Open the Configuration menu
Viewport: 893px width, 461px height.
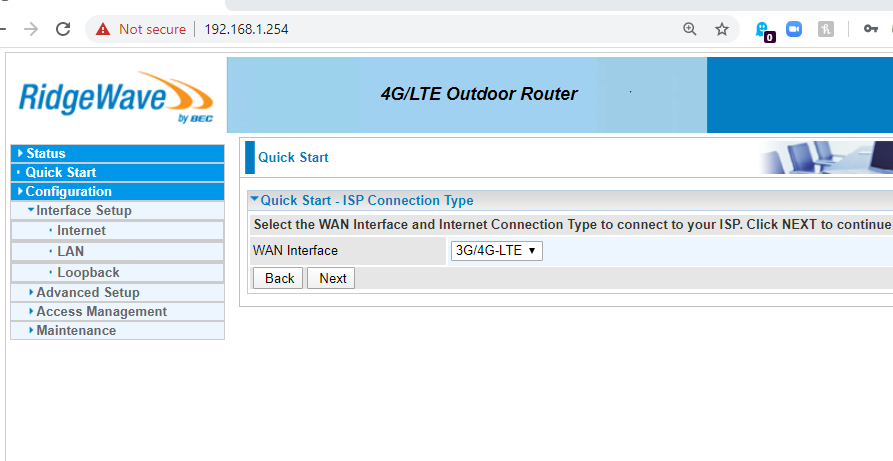[117, 191]
